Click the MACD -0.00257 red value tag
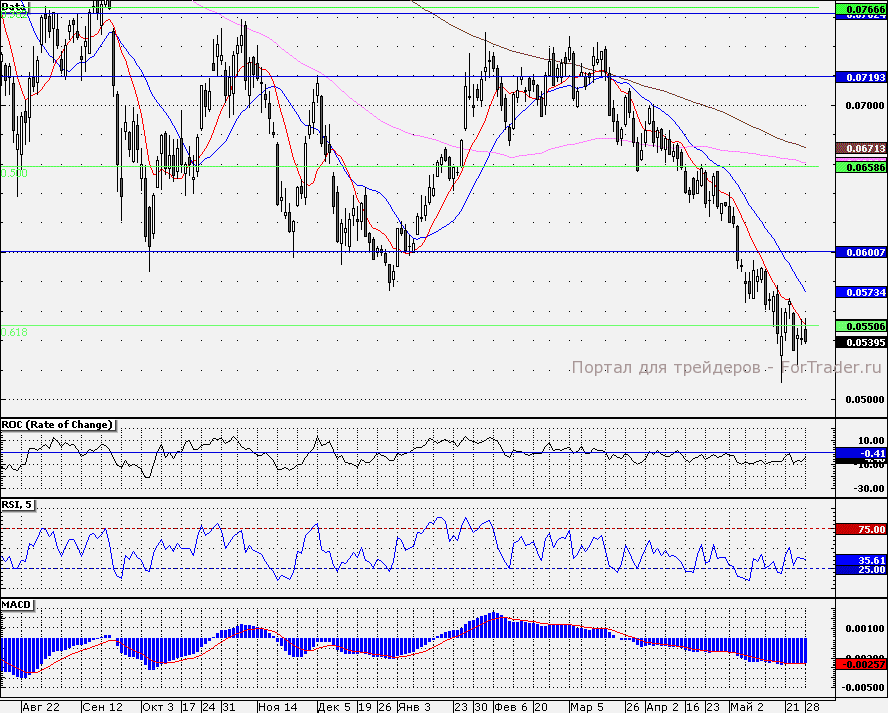The height and width of the screenshot is (713, 888). point(860,663)
